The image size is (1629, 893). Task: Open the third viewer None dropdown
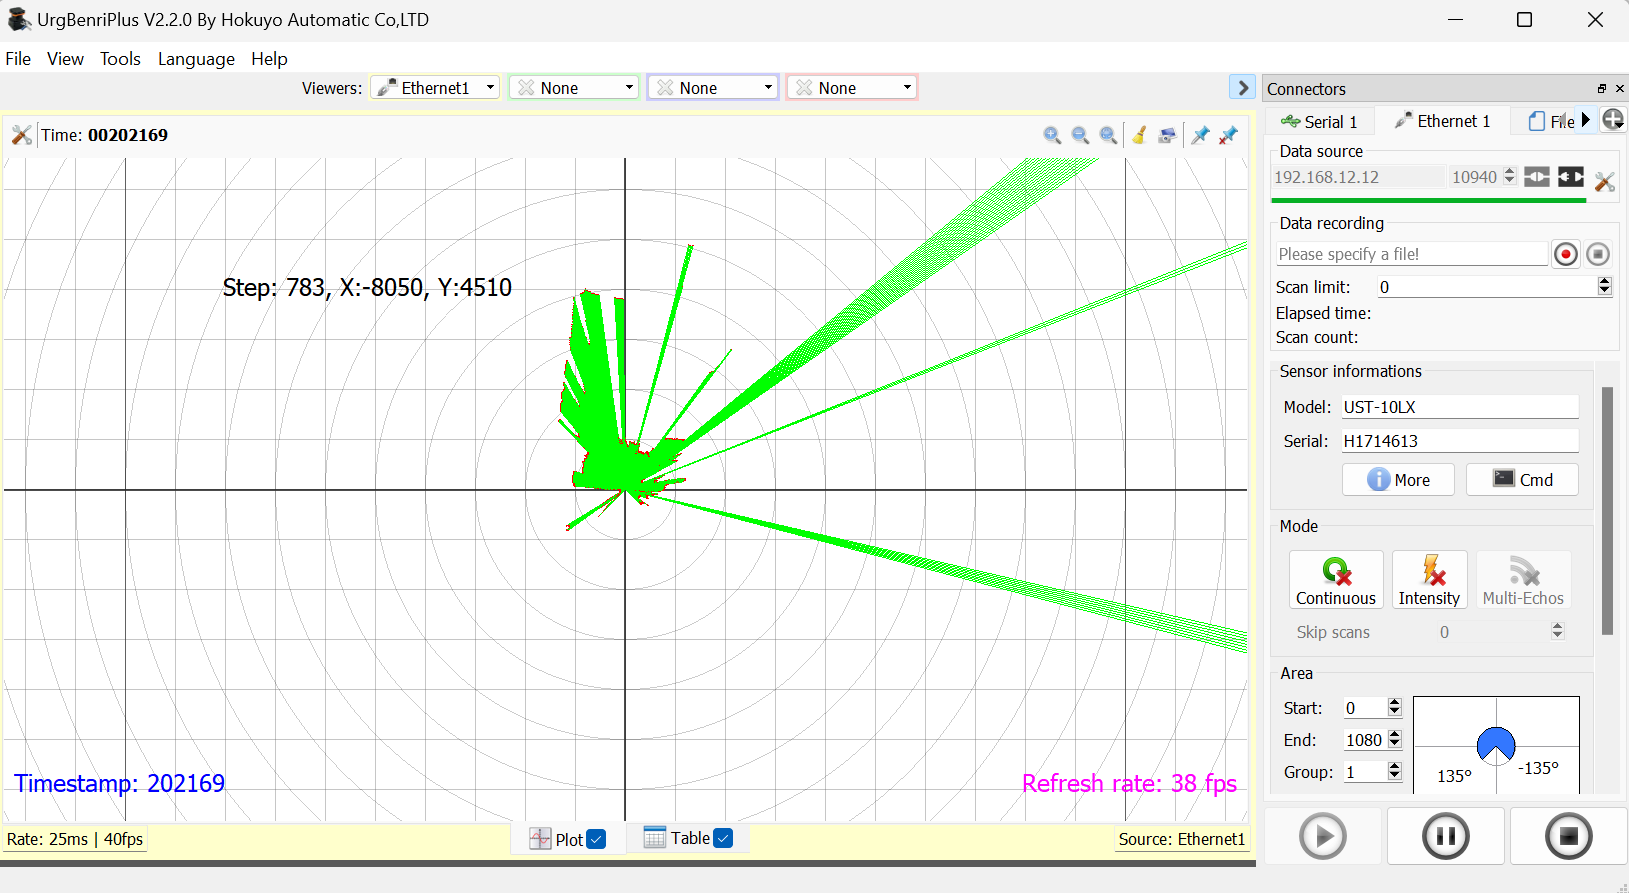(x=713, y=88)
